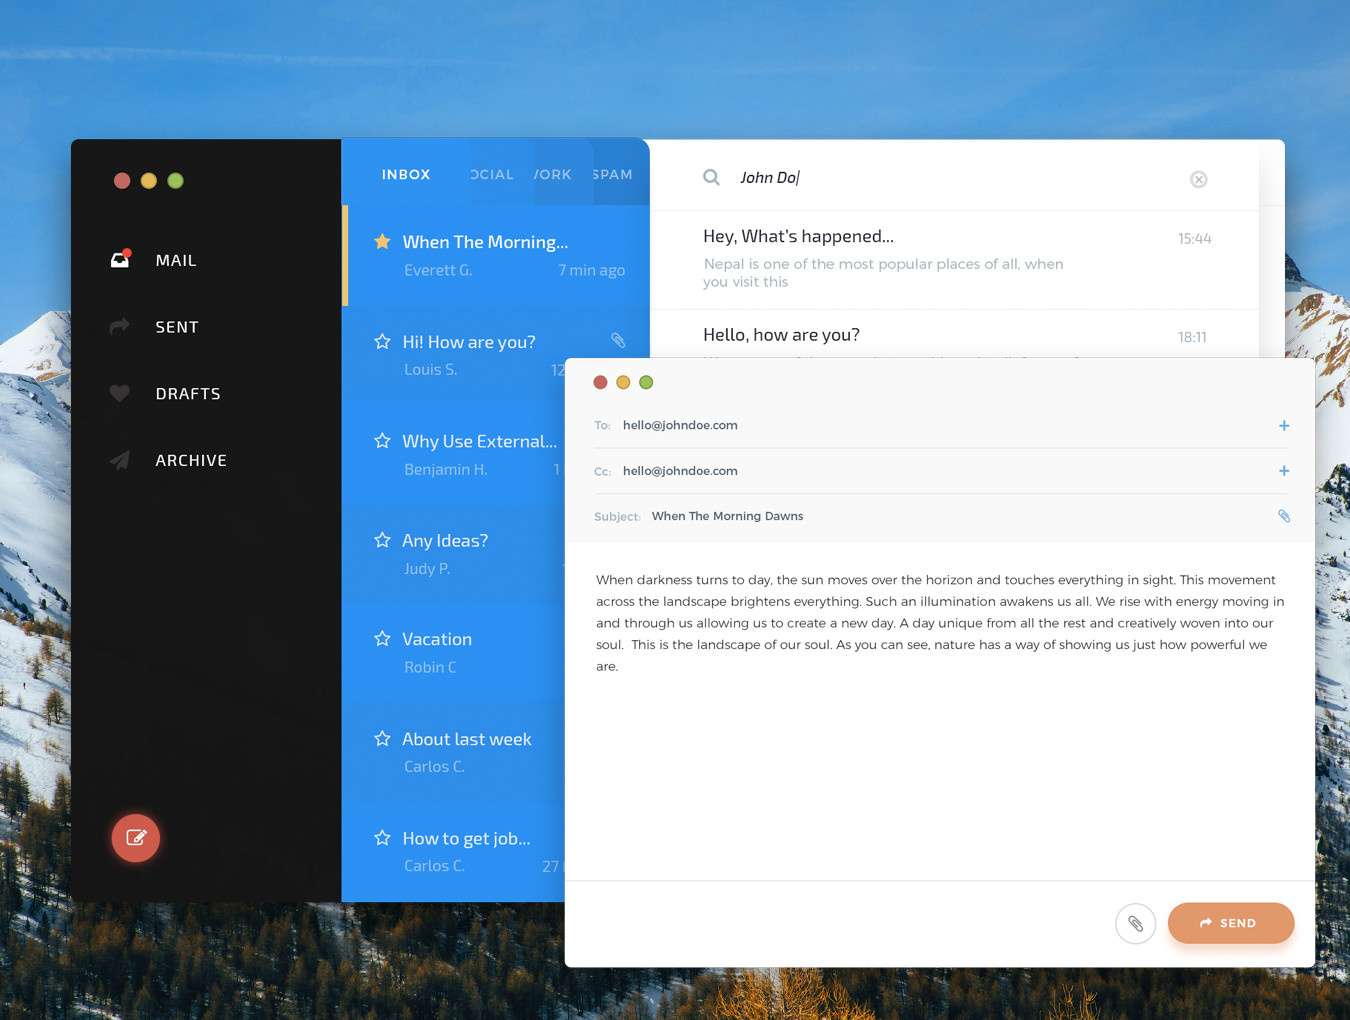Switch to the Inbox tab

406,174
